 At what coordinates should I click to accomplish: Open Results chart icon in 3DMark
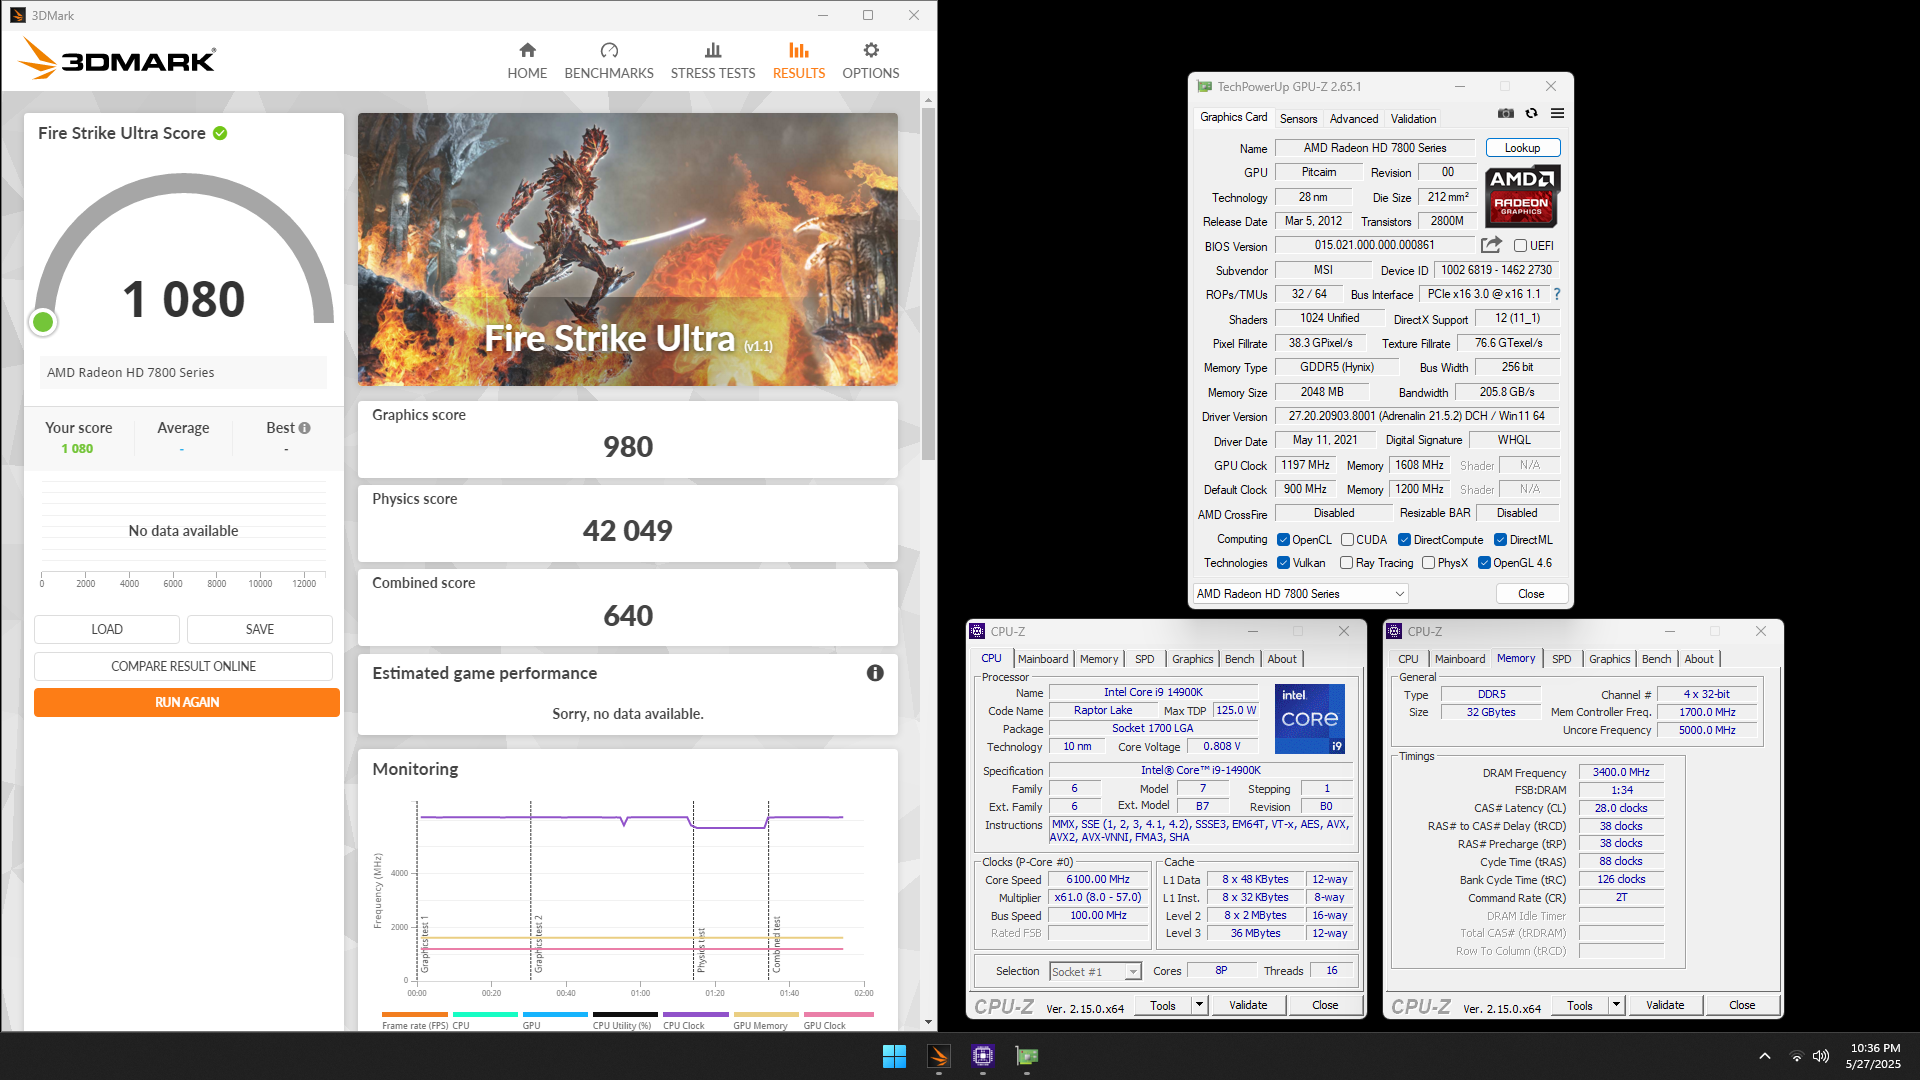pos(798,50)
